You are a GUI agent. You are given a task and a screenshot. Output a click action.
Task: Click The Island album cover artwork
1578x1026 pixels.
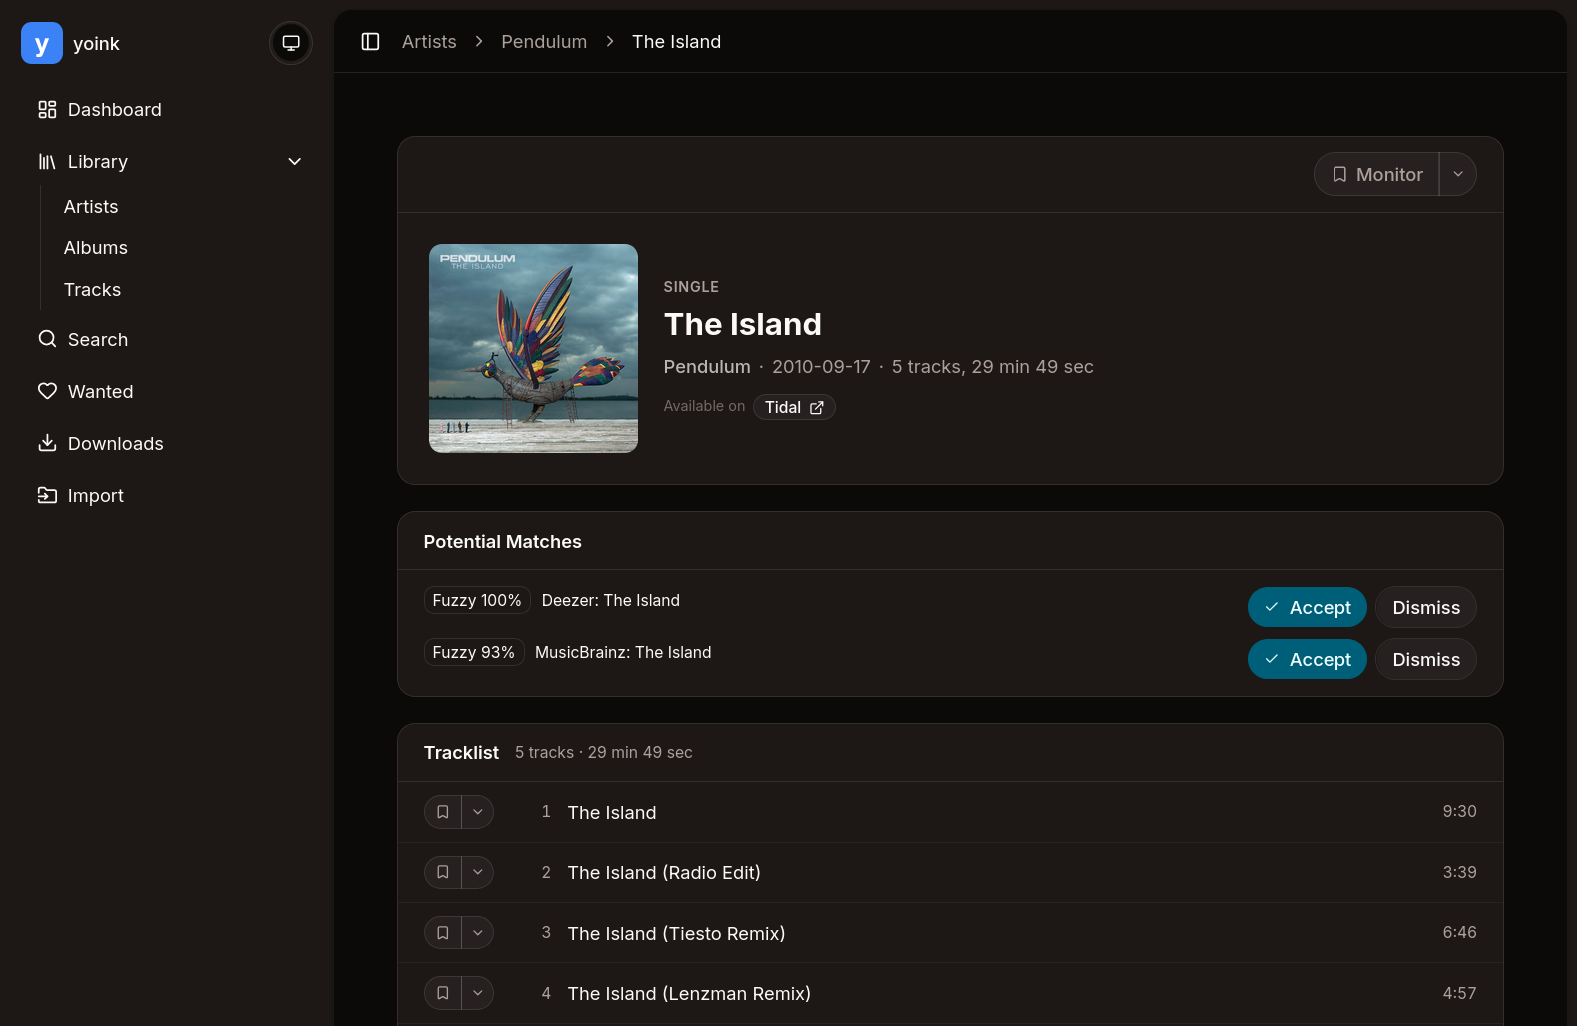(533, 348)
